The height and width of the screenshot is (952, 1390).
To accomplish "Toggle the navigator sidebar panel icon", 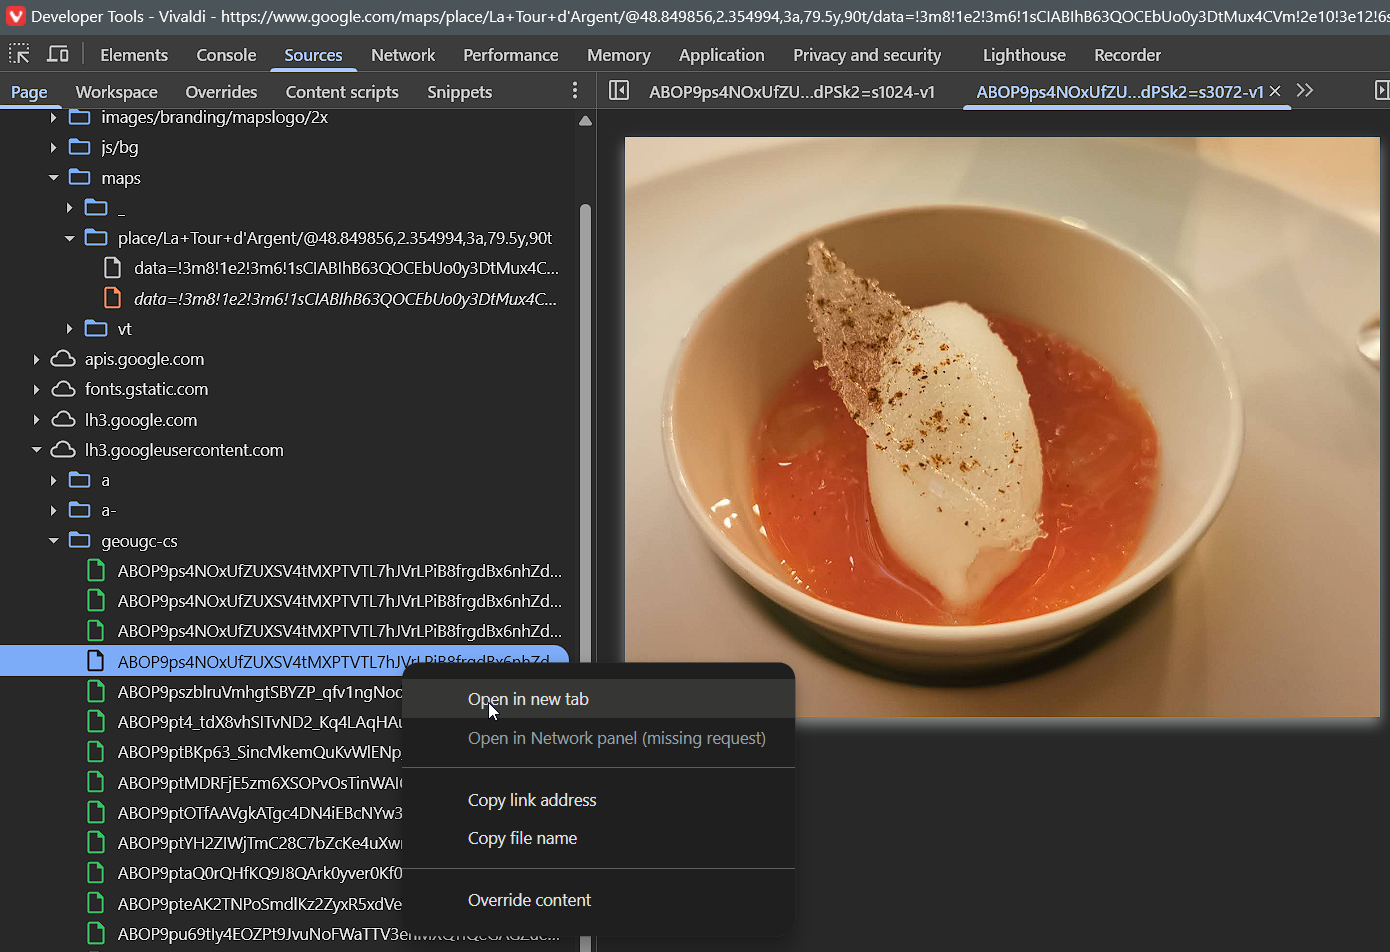I will 619,91.
